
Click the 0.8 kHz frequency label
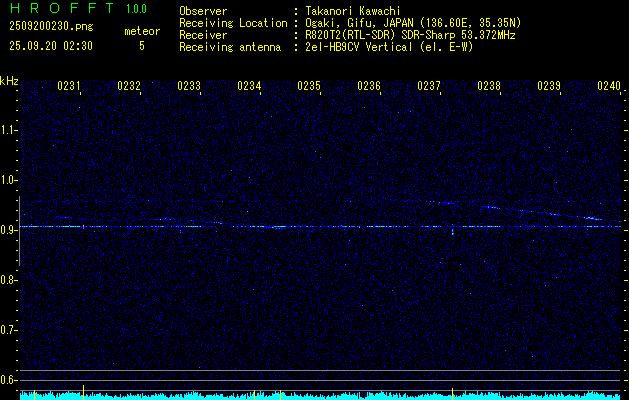click(8, 280)
